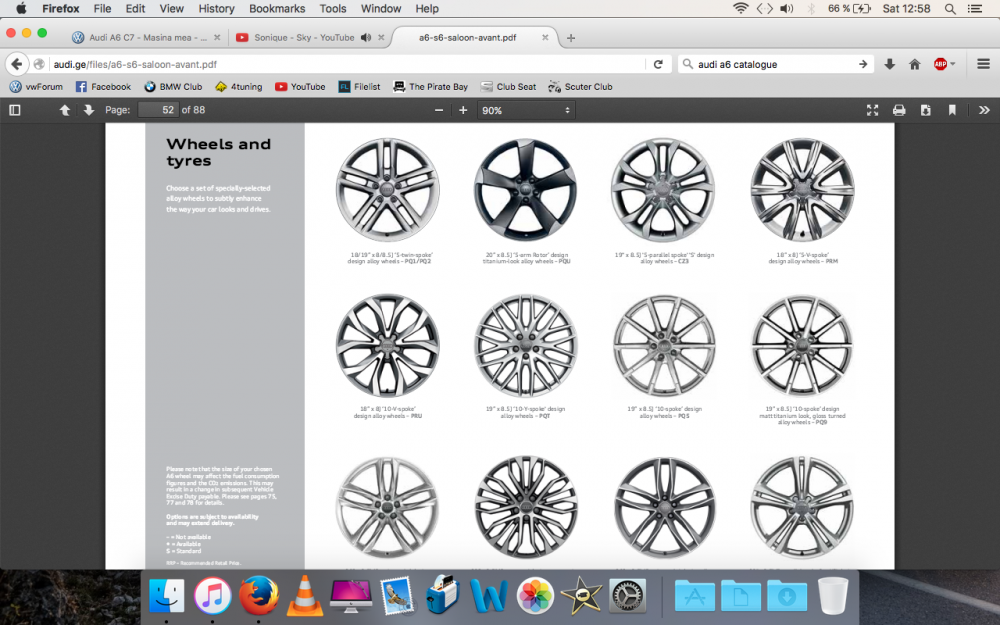Image resolution: width=1000 pixels, height=625 pixels.
Task: Toggle the bookmark for the current page
Action: (x=952, y=110)
